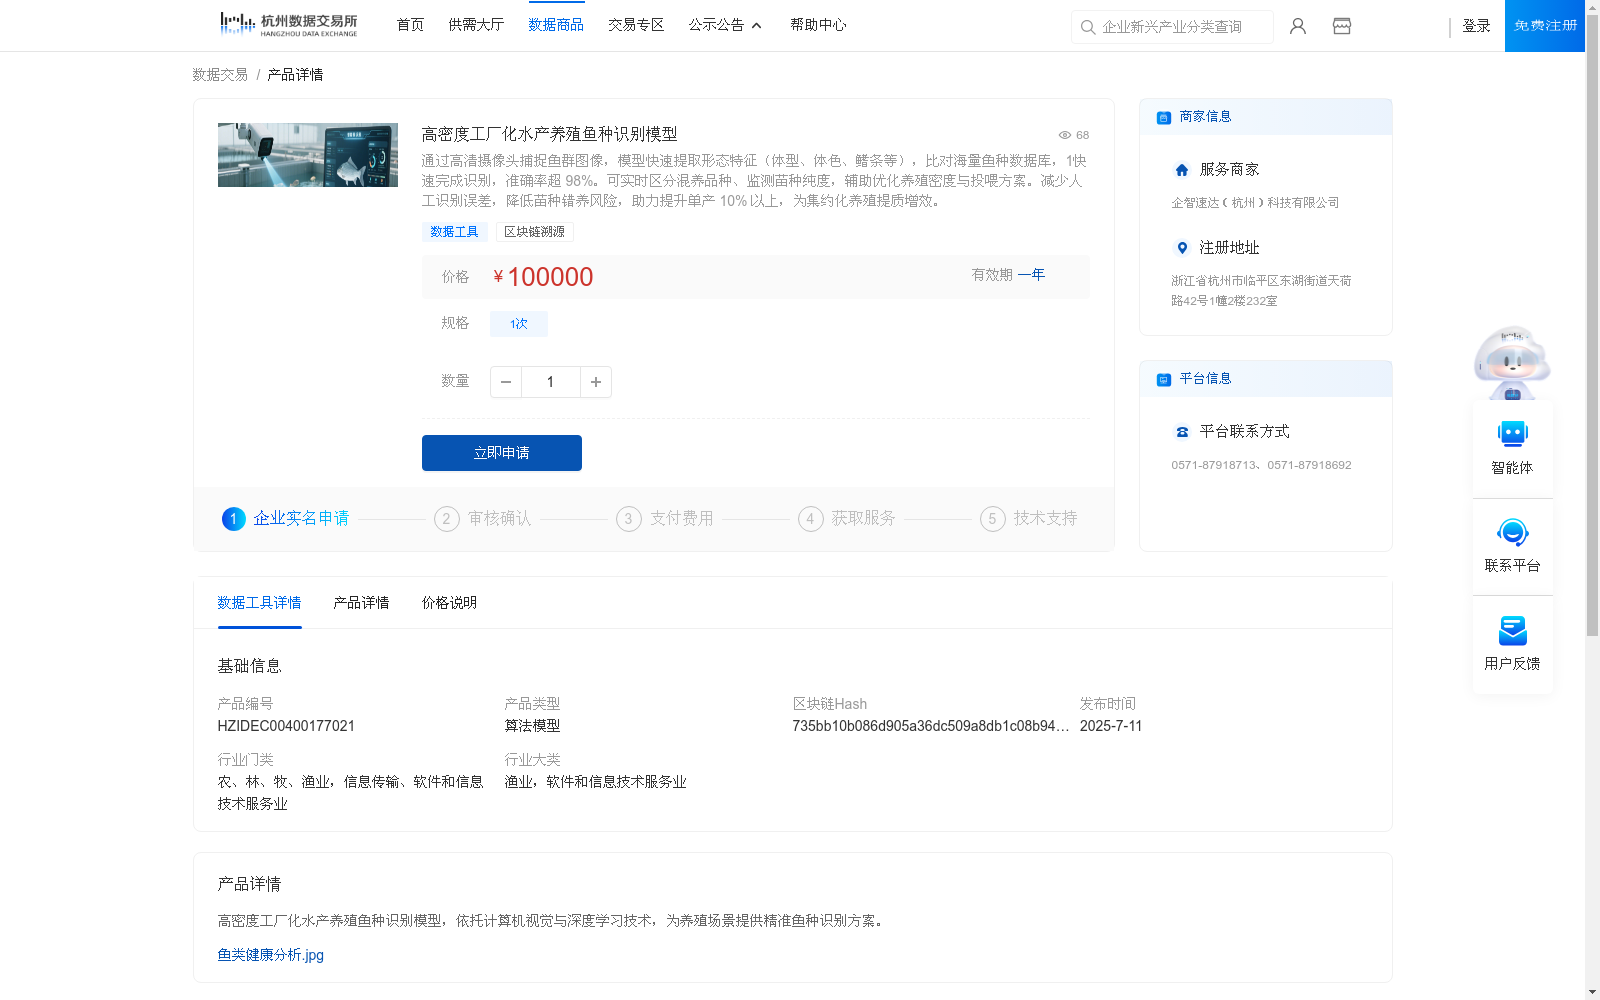1600x1000 pixels.
Task: Open the 用户反馈 mail icon
Action: click(1512, 630)
